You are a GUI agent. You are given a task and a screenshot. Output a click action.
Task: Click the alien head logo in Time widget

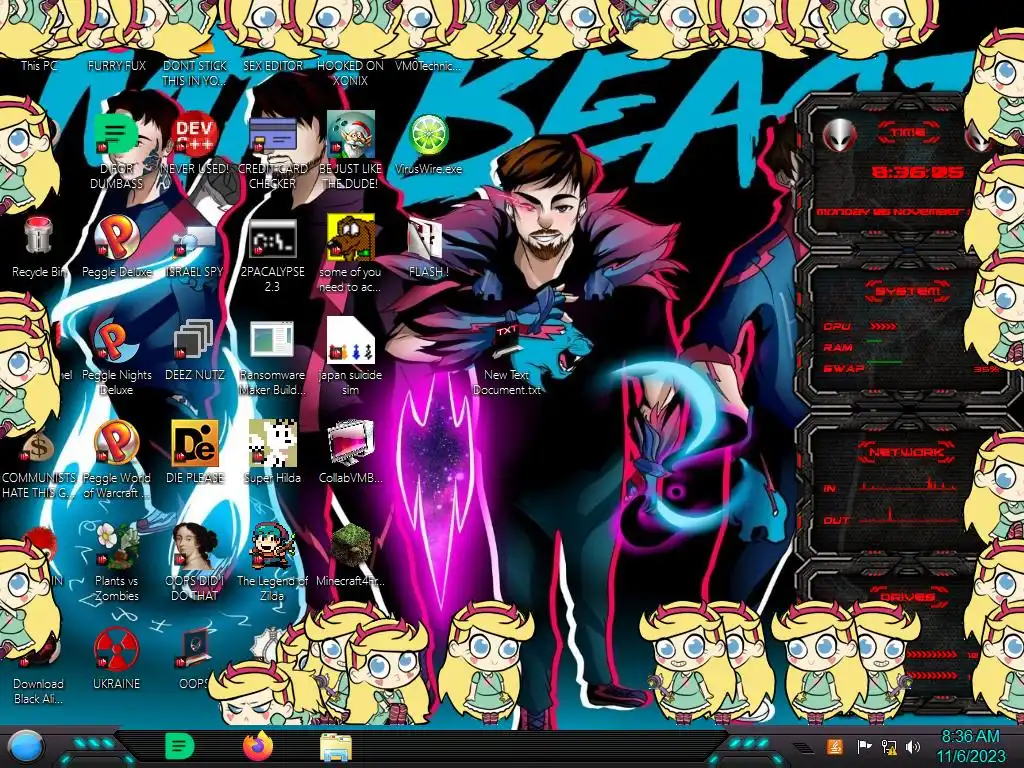[x=839, y=136]
